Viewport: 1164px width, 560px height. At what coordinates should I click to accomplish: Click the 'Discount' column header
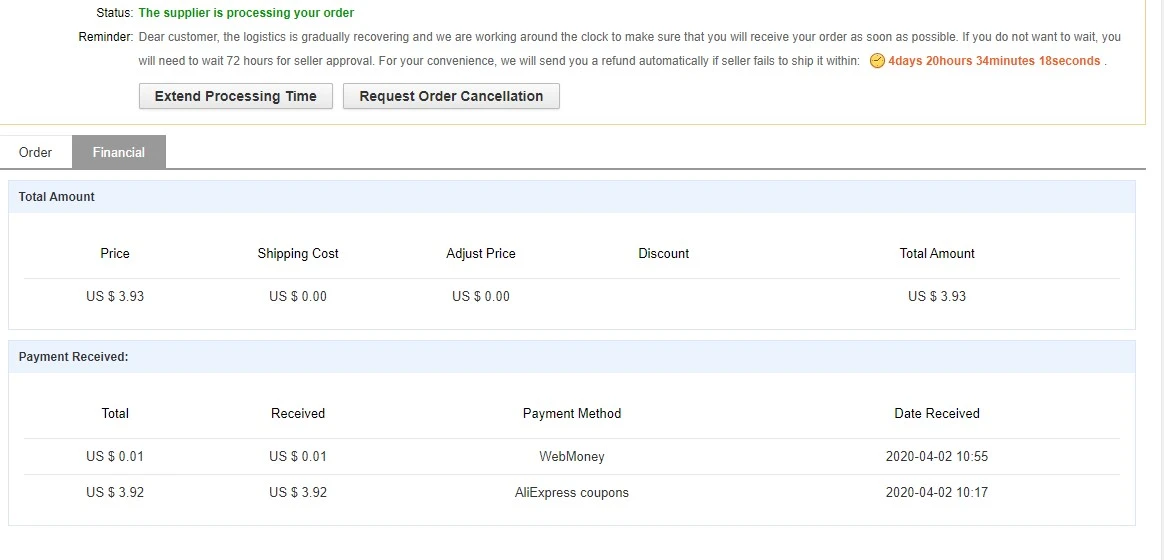(664, 253)
